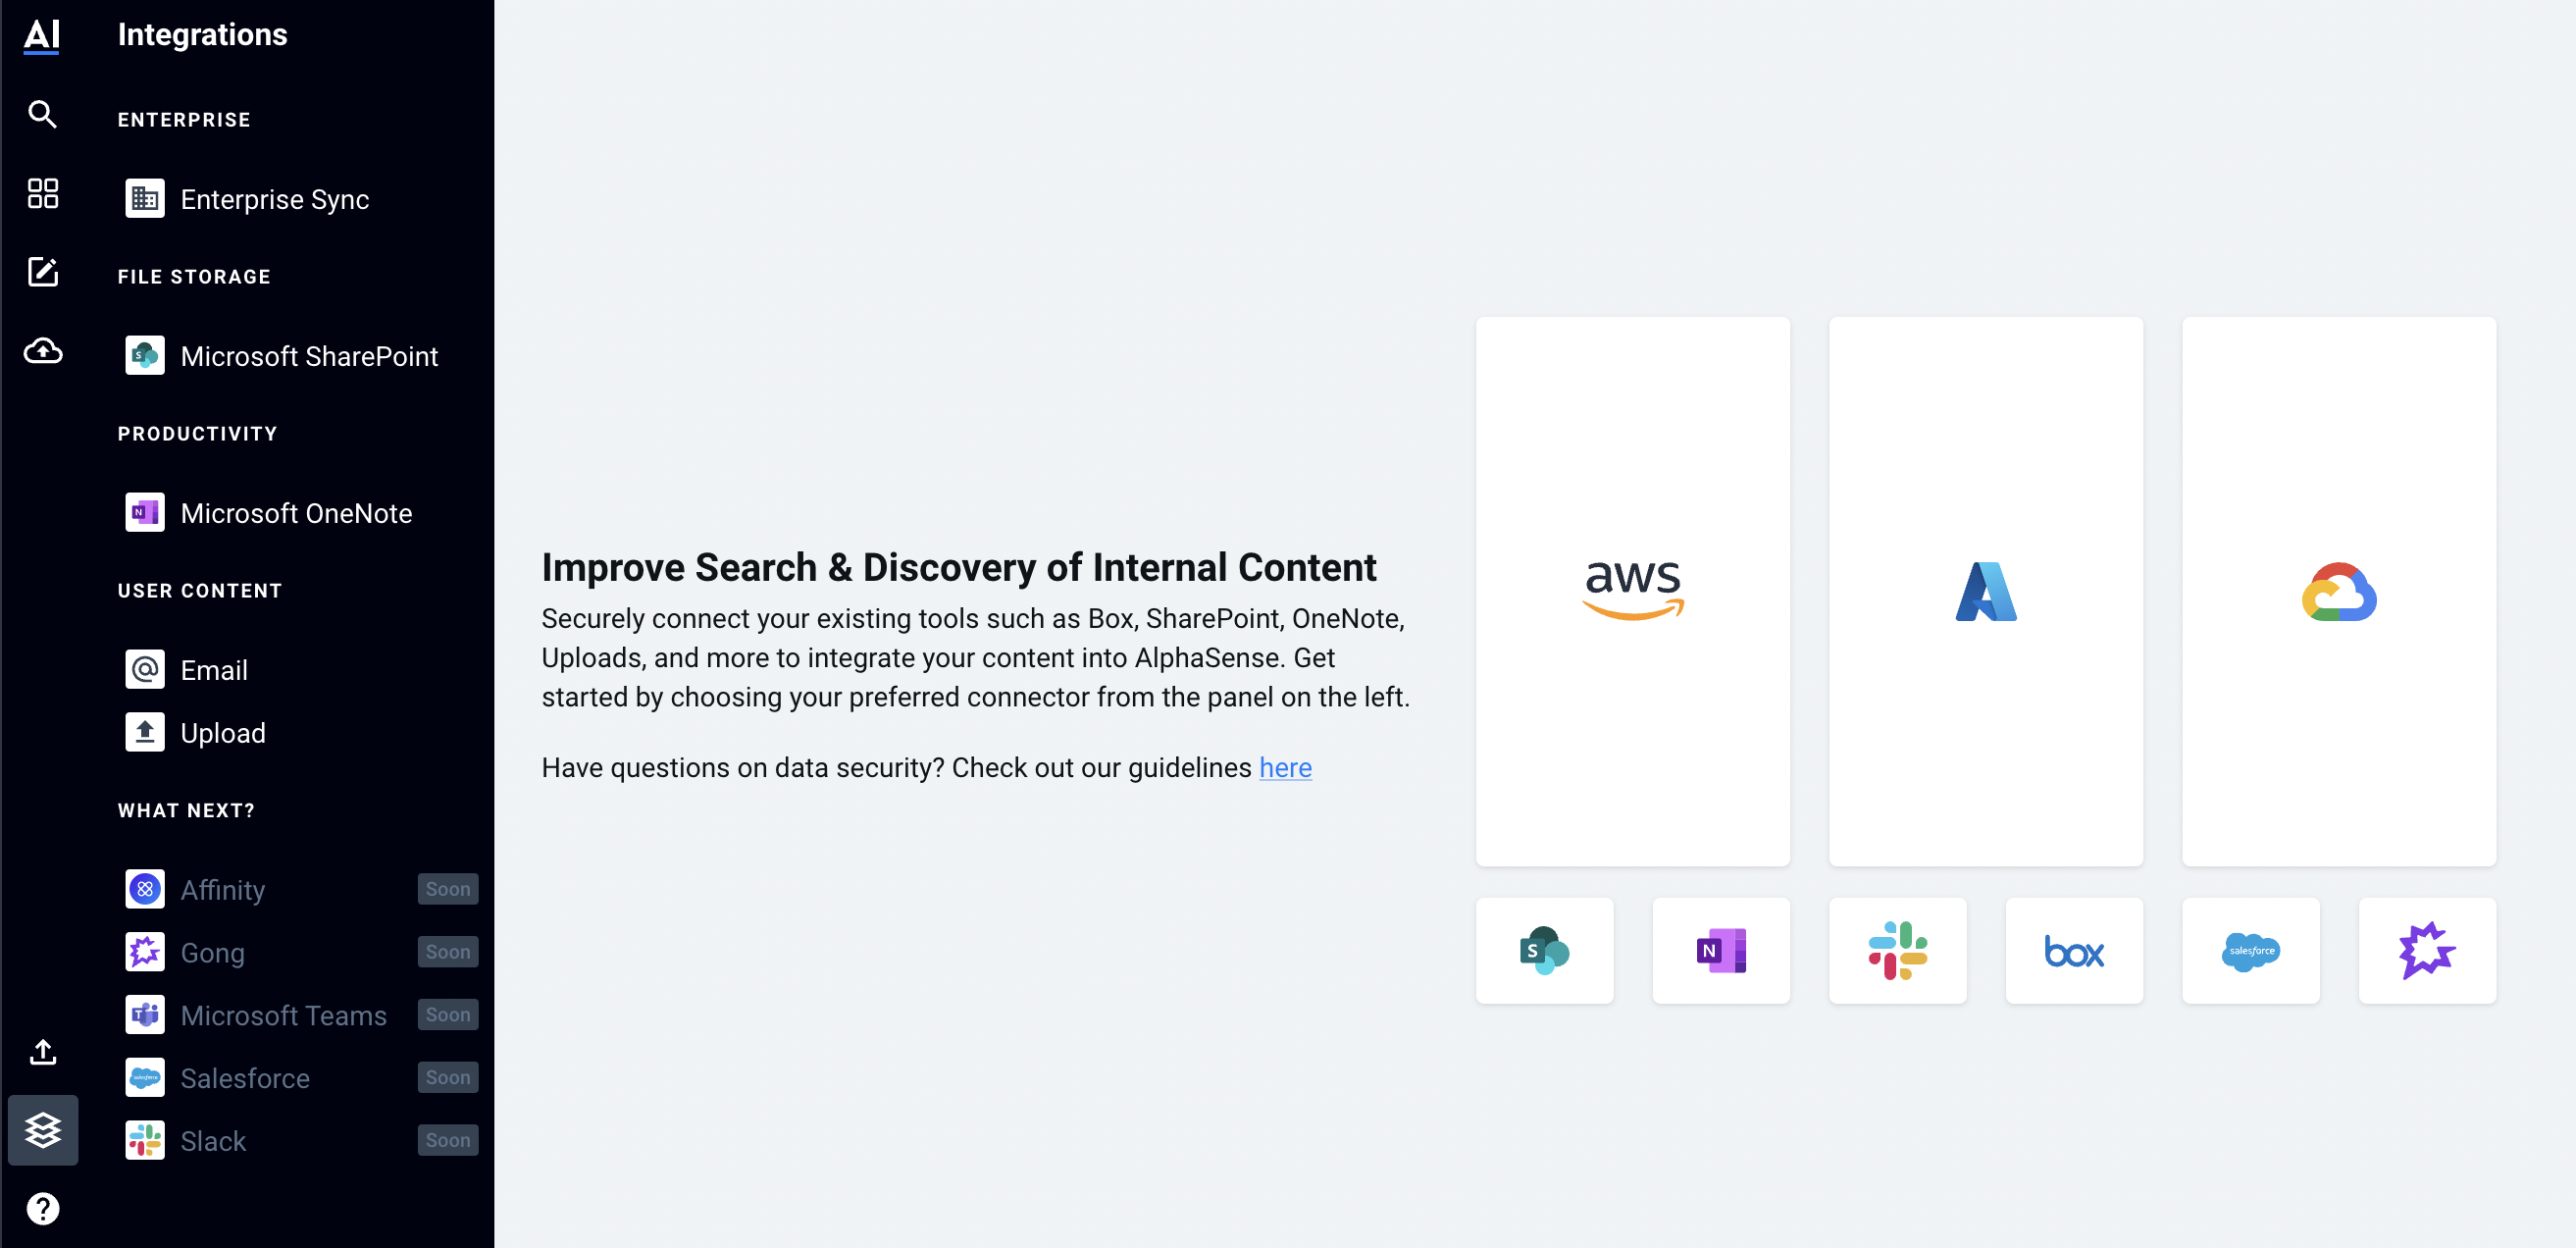Click the AWS logo card
Image resolution: width=2576 pixels, height=1248 pixels.
[x=1633, y=591]
